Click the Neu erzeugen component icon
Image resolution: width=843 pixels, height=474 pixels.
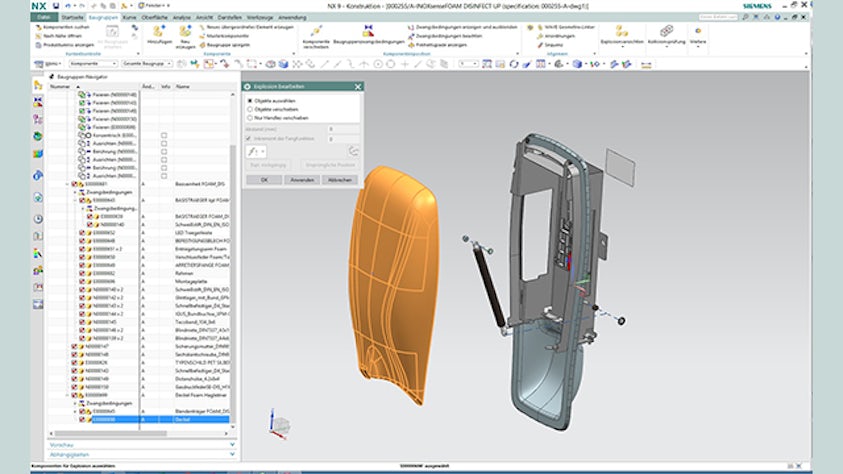point(185,32)
